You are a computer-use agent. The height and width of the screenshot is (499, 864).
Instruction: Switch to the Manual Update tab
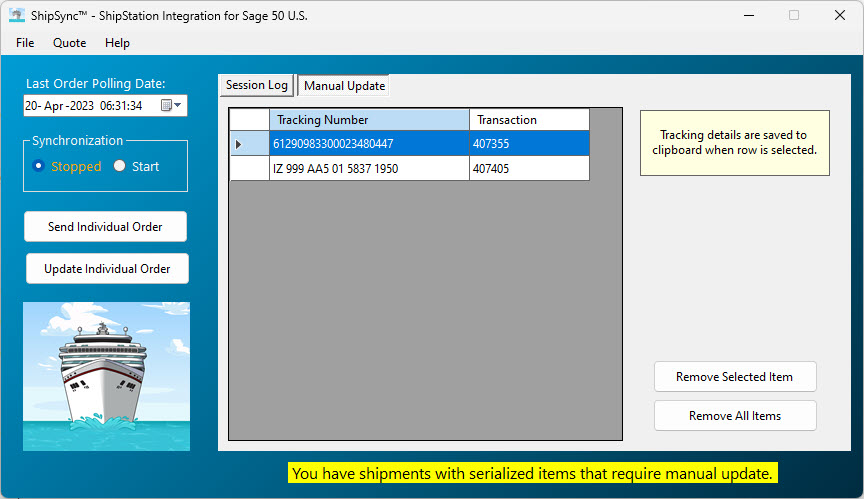coord(344,86)
